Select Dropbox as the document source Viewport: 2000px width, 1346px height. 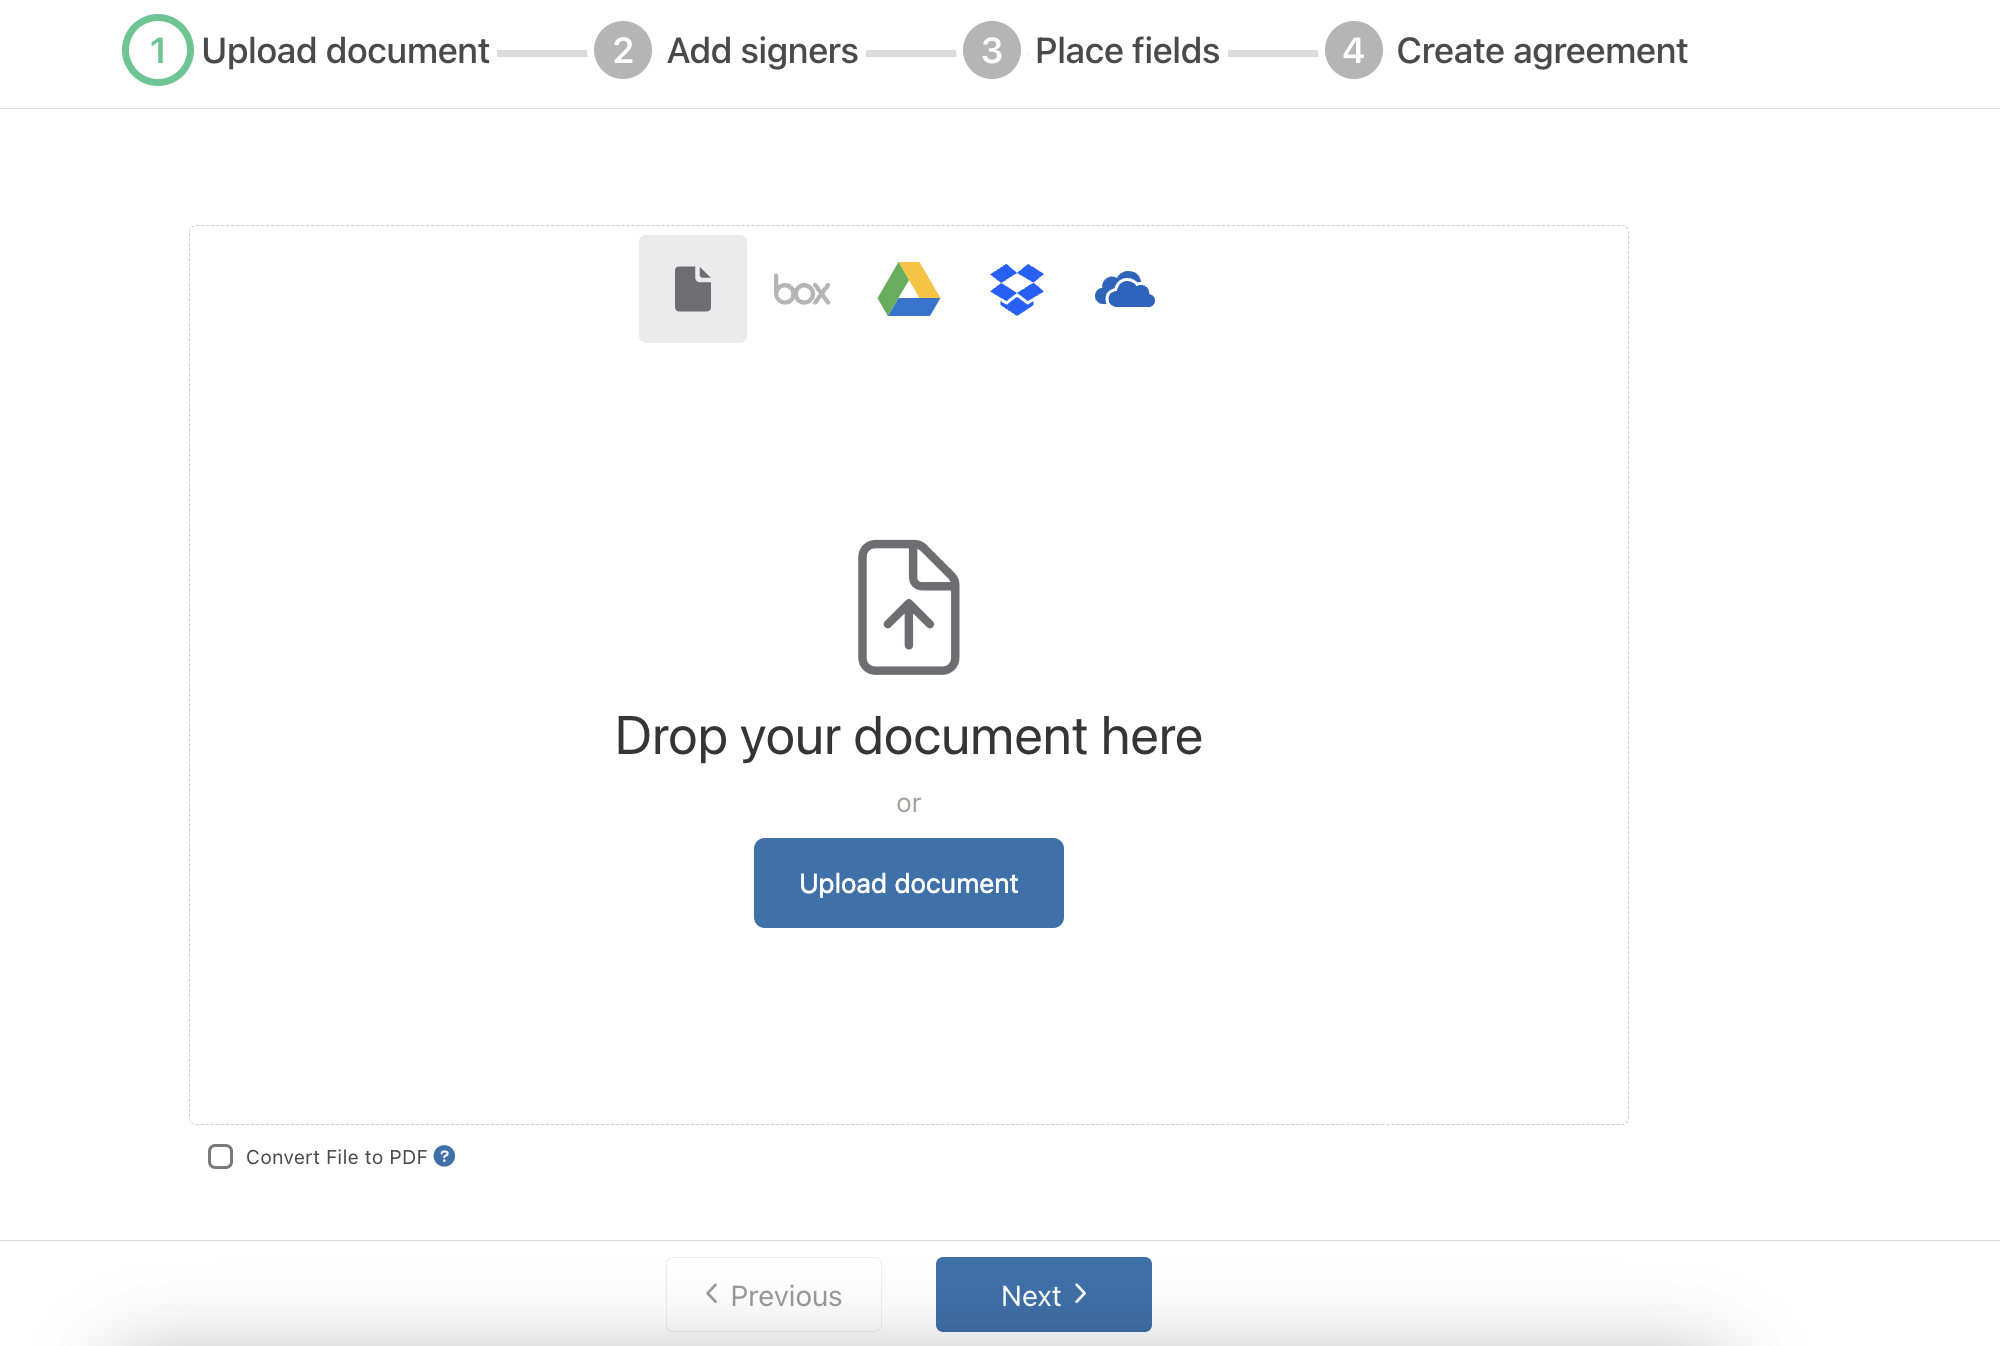[x=1016, y=289]
